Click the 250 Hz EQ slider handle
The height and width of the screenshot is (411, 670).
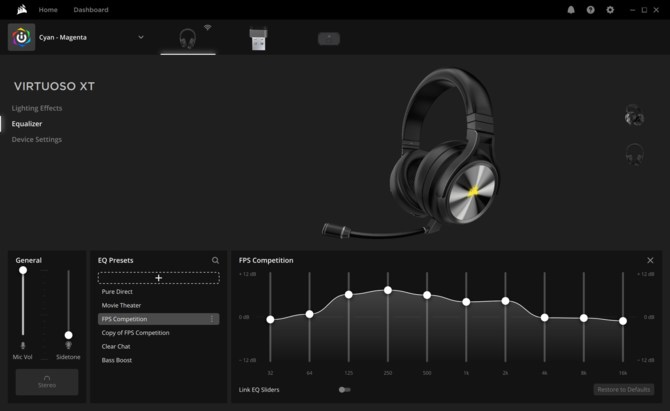tap(388, 290)
